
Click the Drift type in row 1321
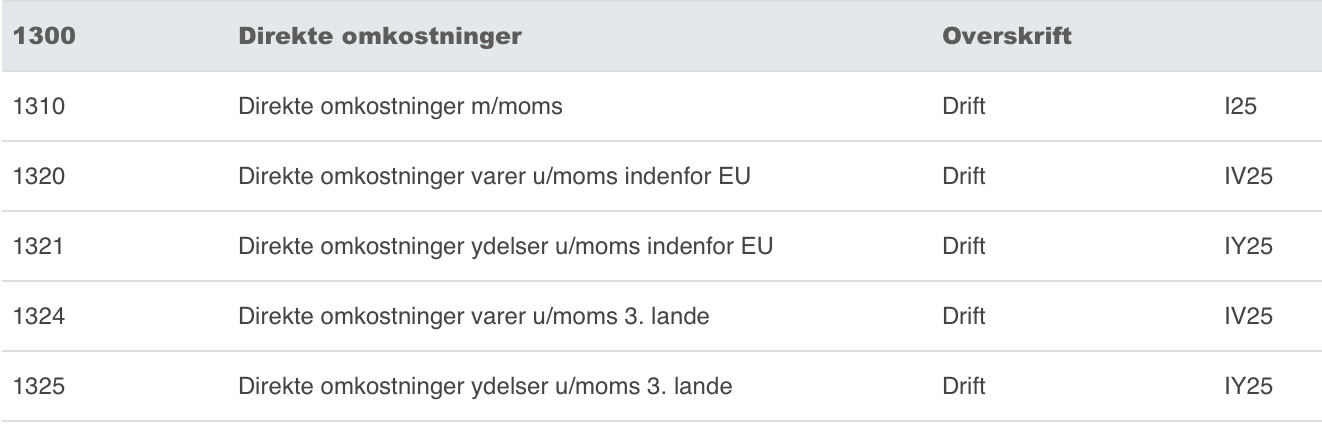tap(963, 246)
